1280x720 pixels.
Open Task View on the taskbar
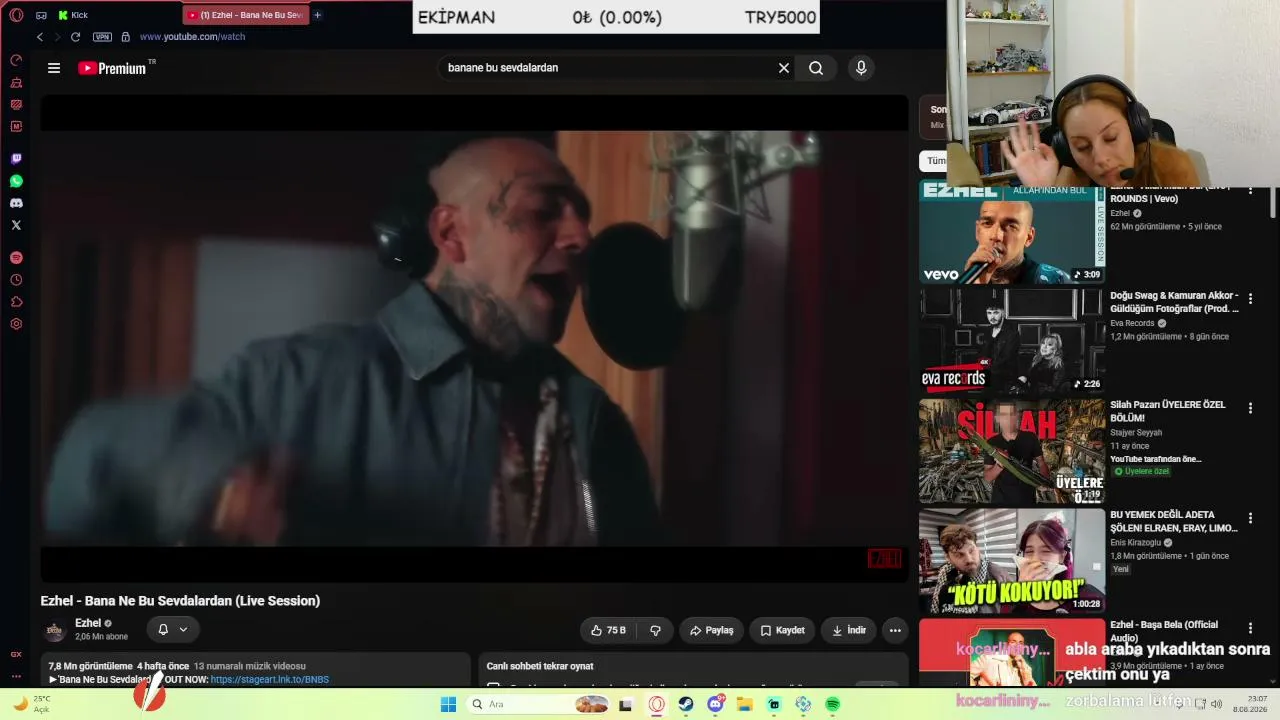pyautogui.click(x=627, y=704)
